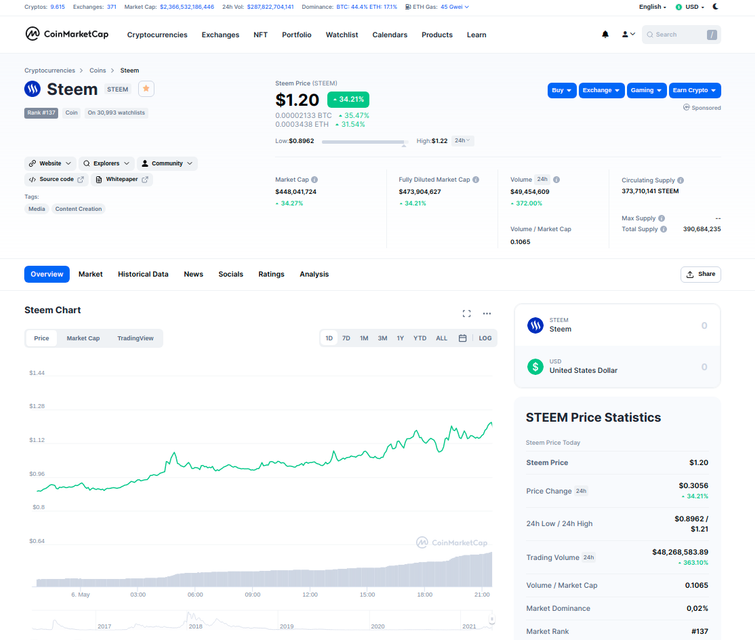
Task: Select the Overview tab
Action: point(47,274)
